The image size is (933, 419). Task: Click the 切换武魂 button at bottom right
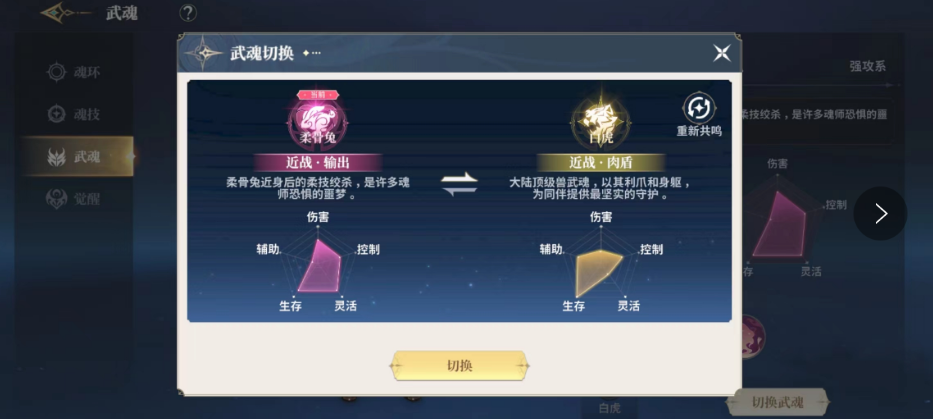(x=777, y=402)
